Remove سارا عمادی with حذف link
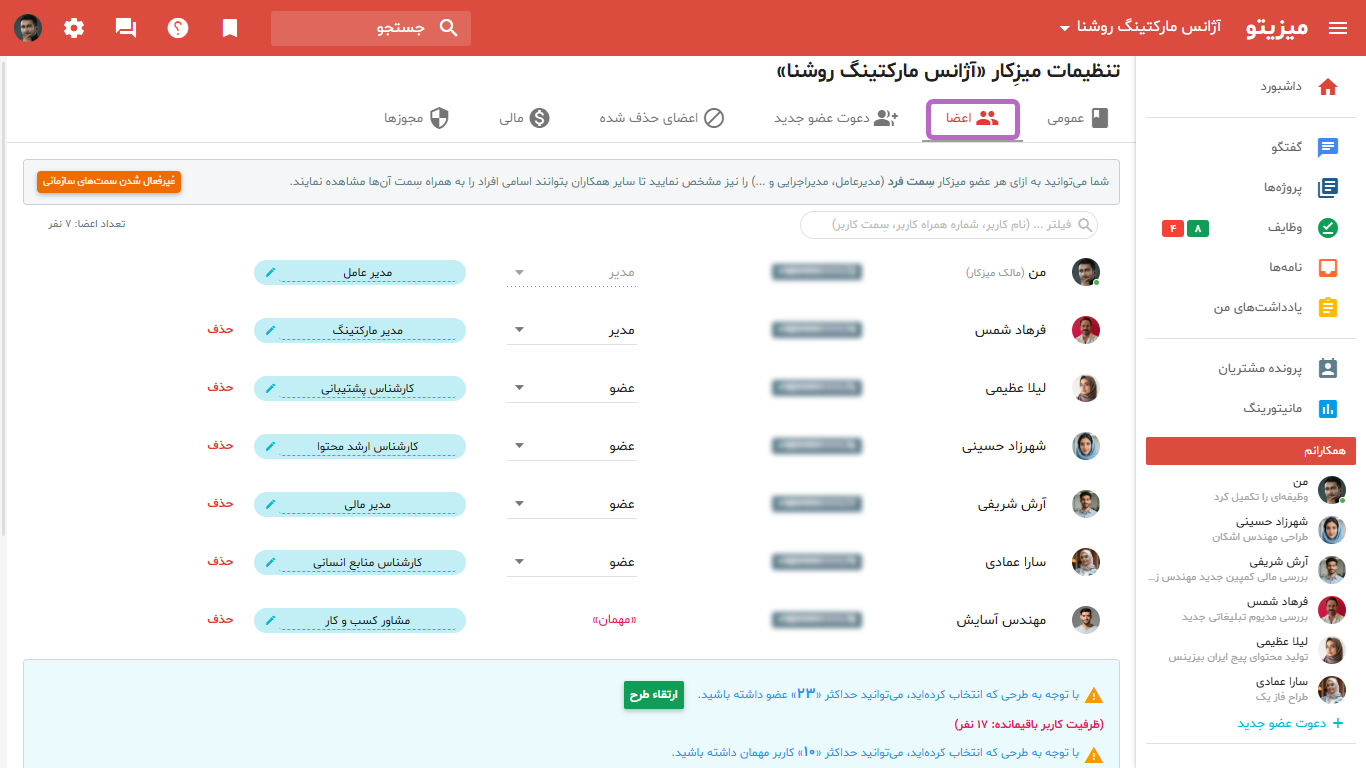The width and height of the screenshot is (1366, 768). click(x=220, y=561)
